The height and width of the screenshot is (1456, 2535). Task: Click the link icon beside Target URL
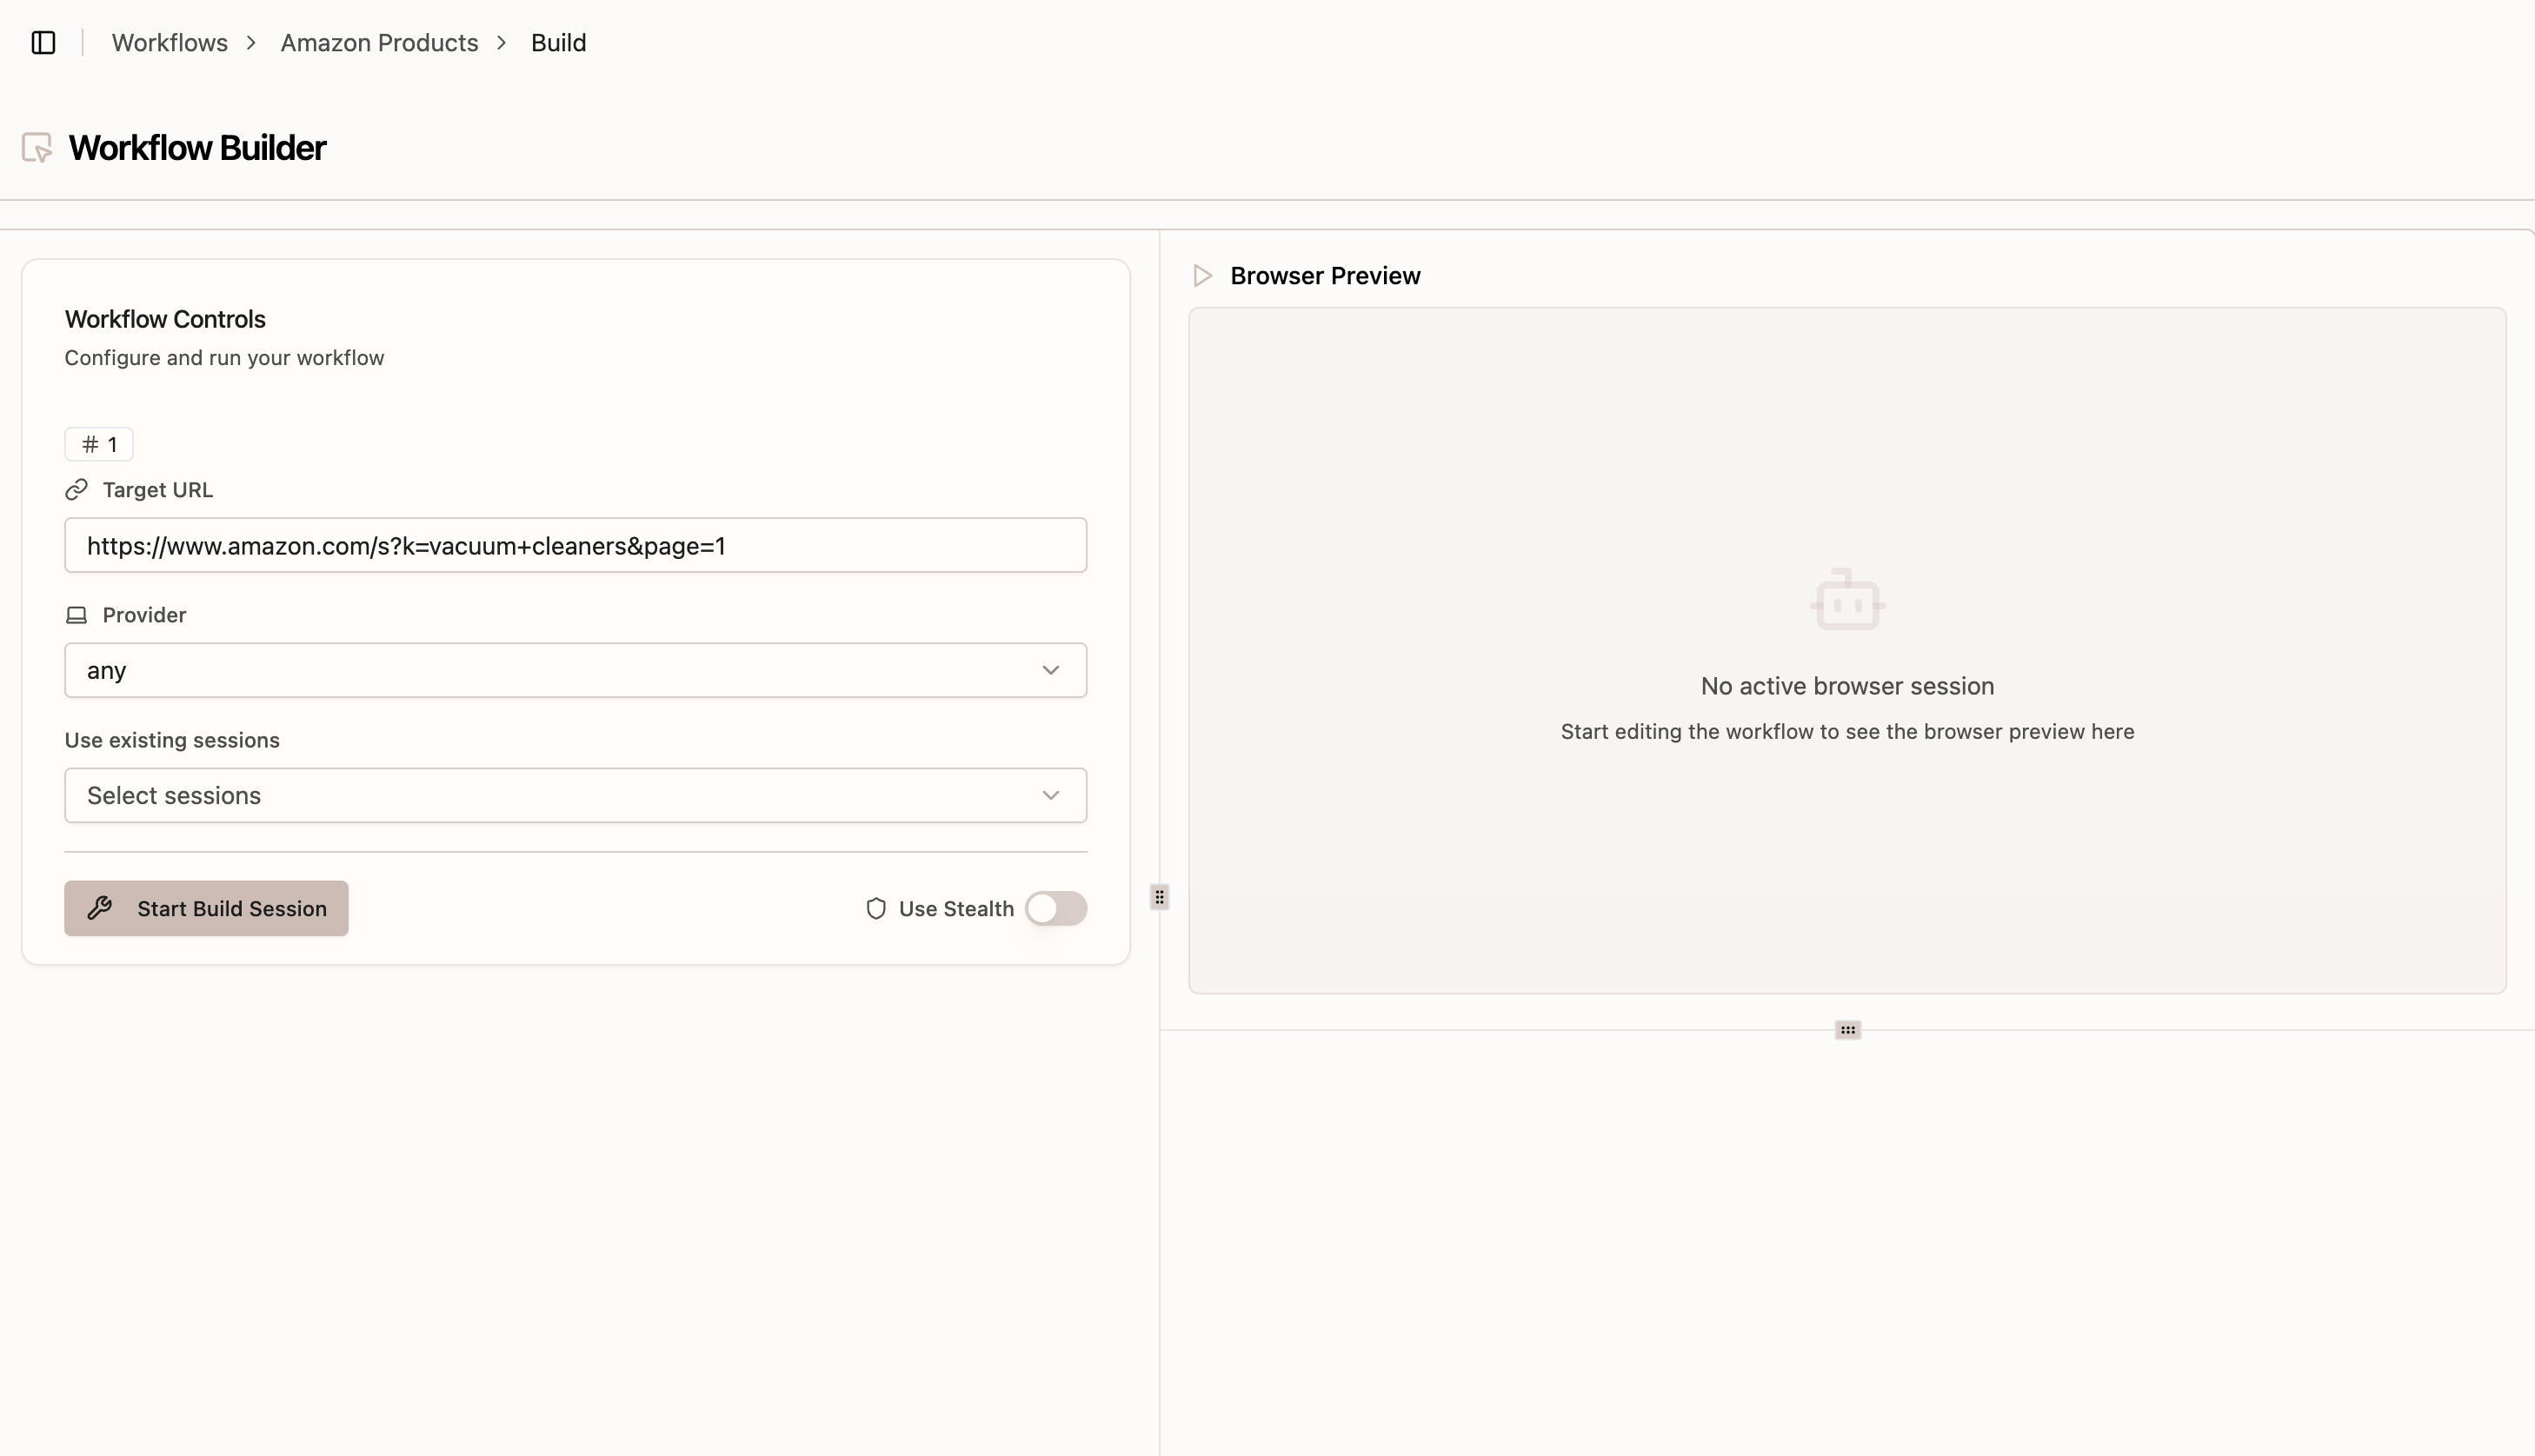(76, 490)
